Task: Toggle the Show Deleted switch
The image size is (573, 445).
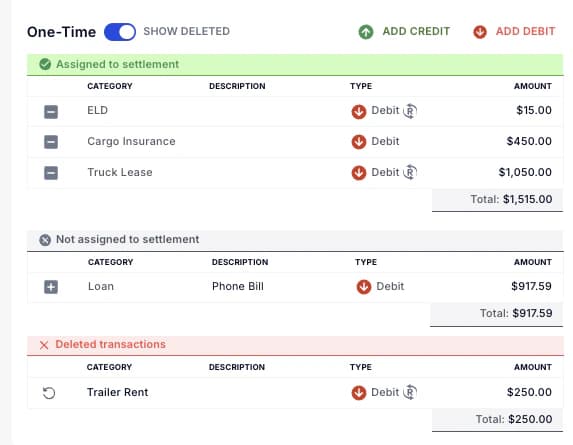Action: pos(120,32)
